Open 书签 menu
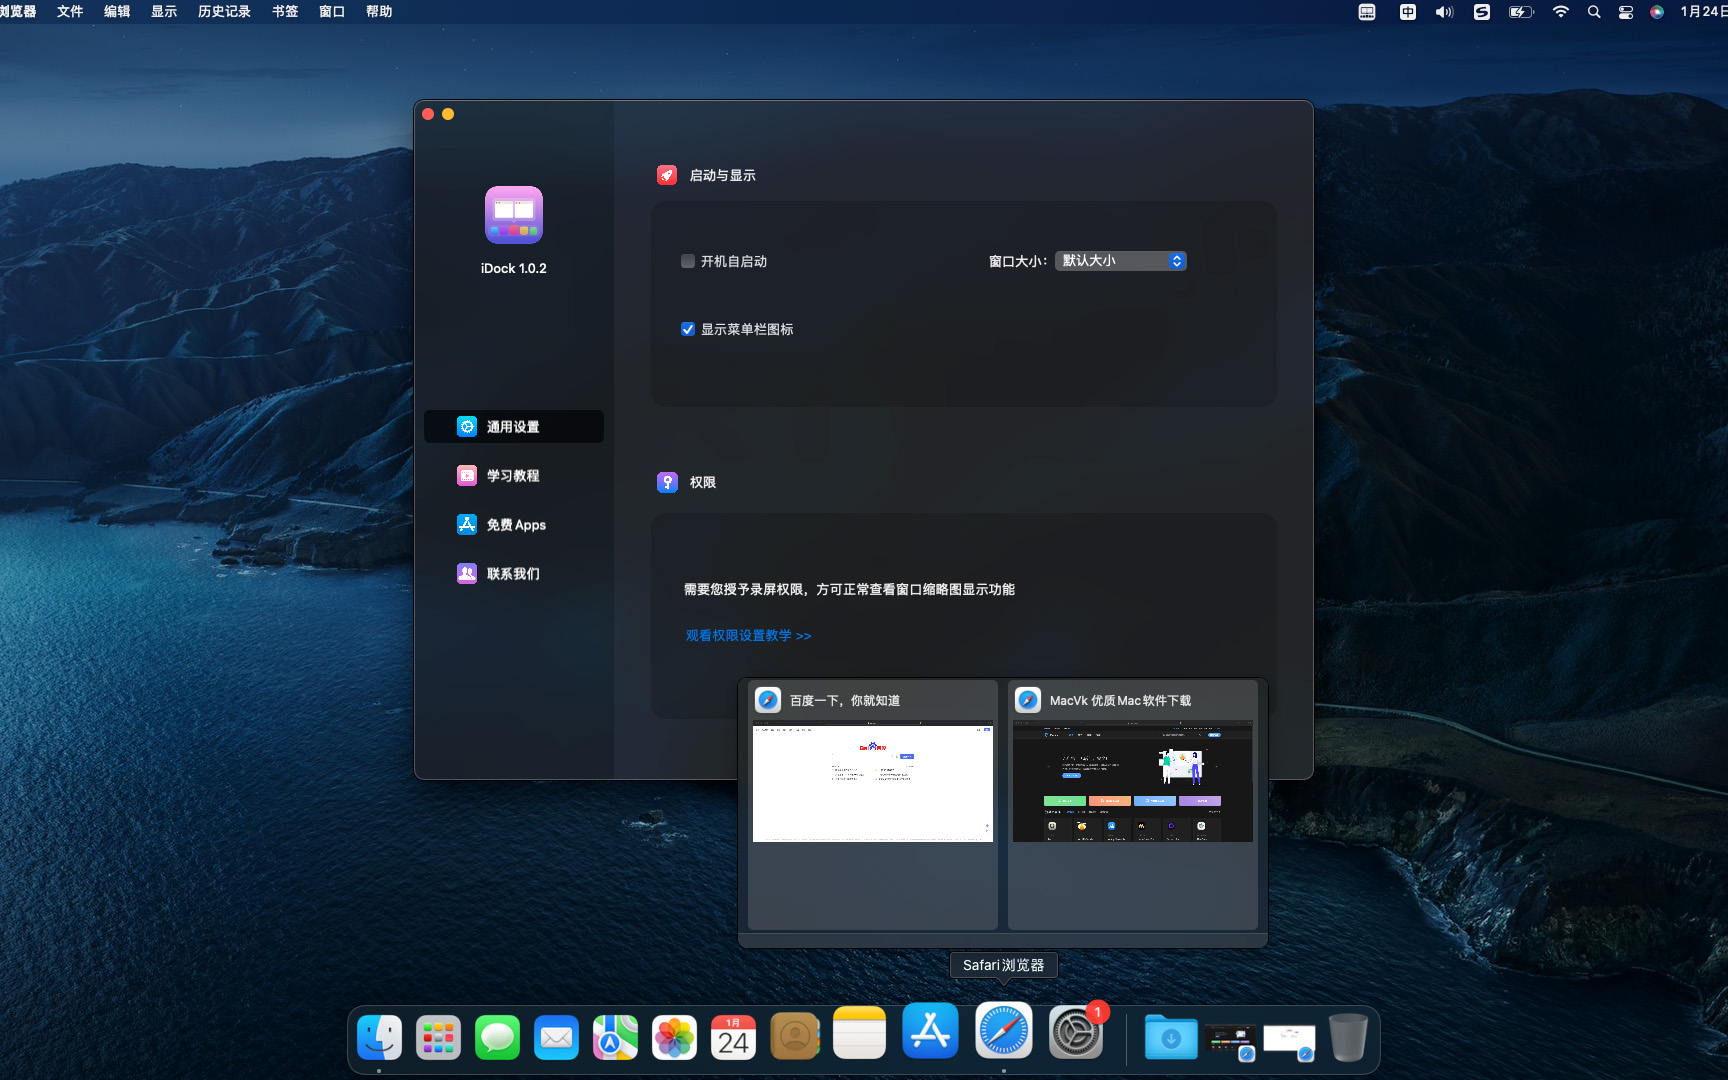This screenshot has height=1080, width=1728. 285,12
